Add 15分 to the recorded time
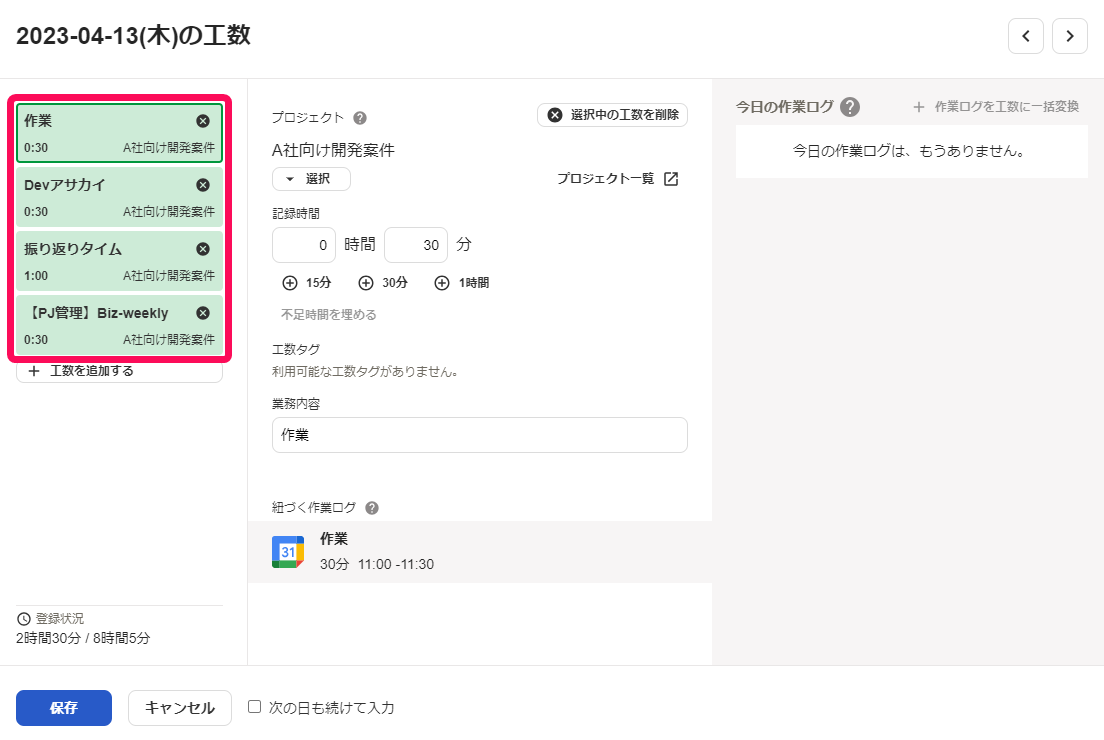 coord(306,283)
